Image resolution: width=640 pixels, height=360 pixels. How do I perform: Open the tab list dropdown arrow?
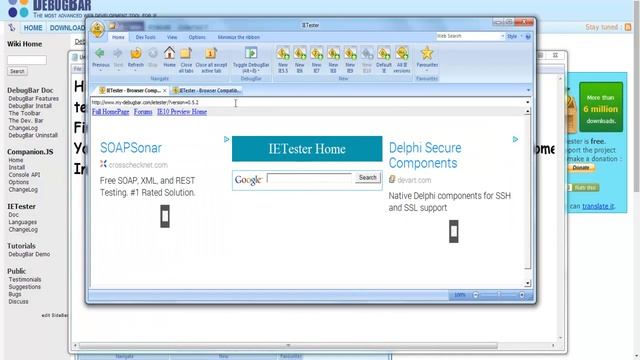pos(528,90)
